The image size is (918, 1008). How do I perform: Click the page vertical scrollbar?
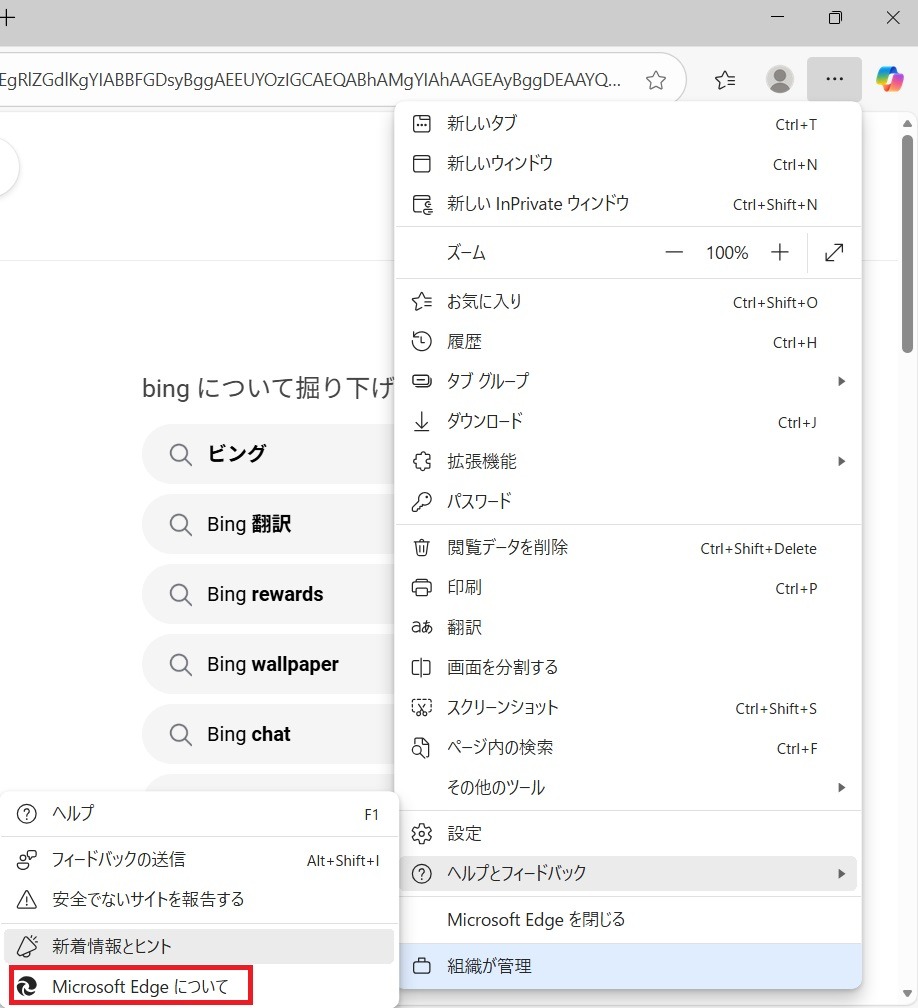[907, 243]
